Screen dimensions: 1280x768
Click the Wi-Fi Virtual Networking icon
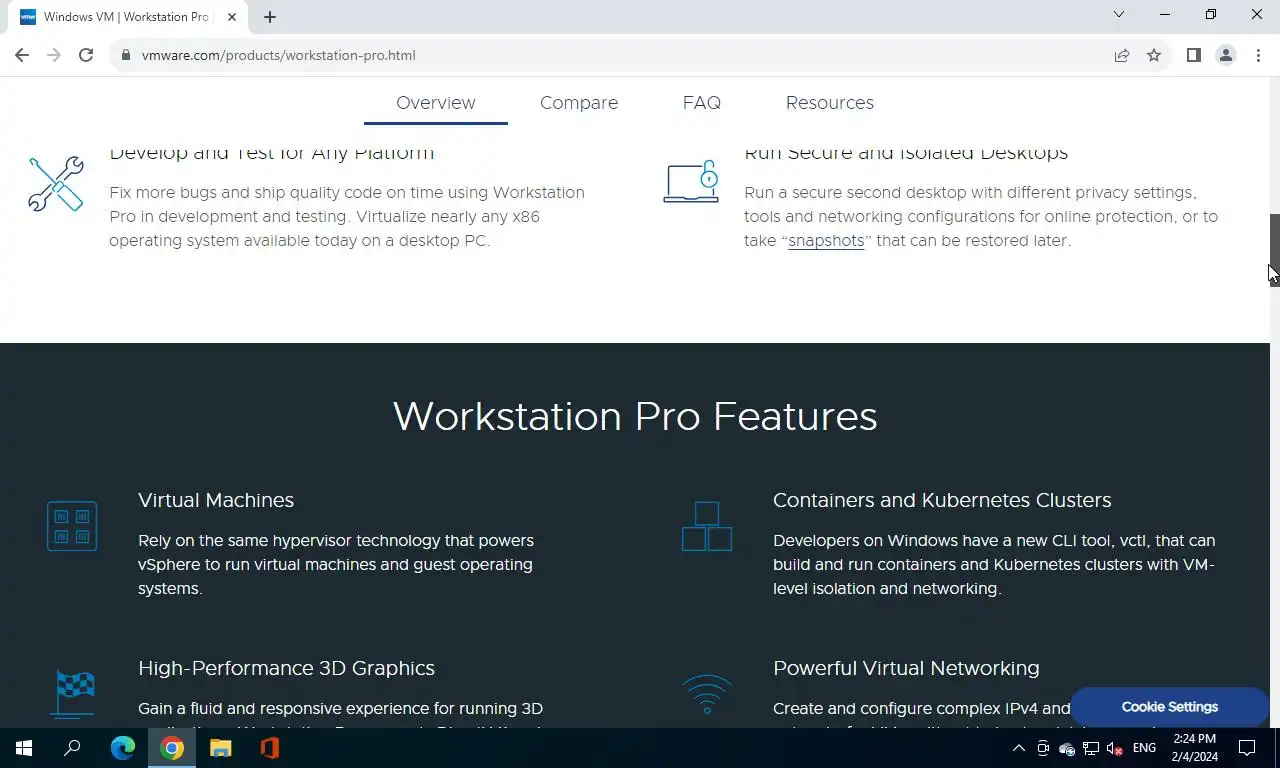coord(707,694)
